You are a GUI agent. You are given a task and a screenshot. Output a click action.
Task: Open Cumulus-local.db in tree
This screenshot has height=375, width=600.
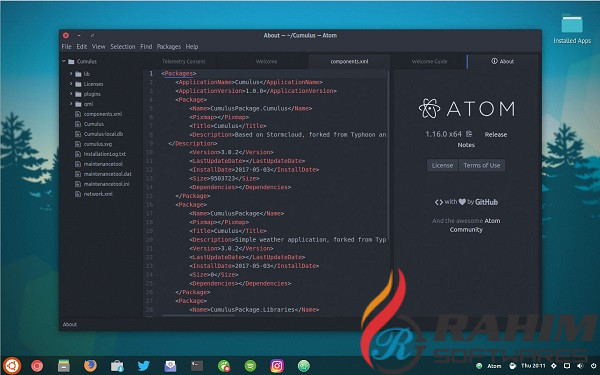(x=103, y=134)
